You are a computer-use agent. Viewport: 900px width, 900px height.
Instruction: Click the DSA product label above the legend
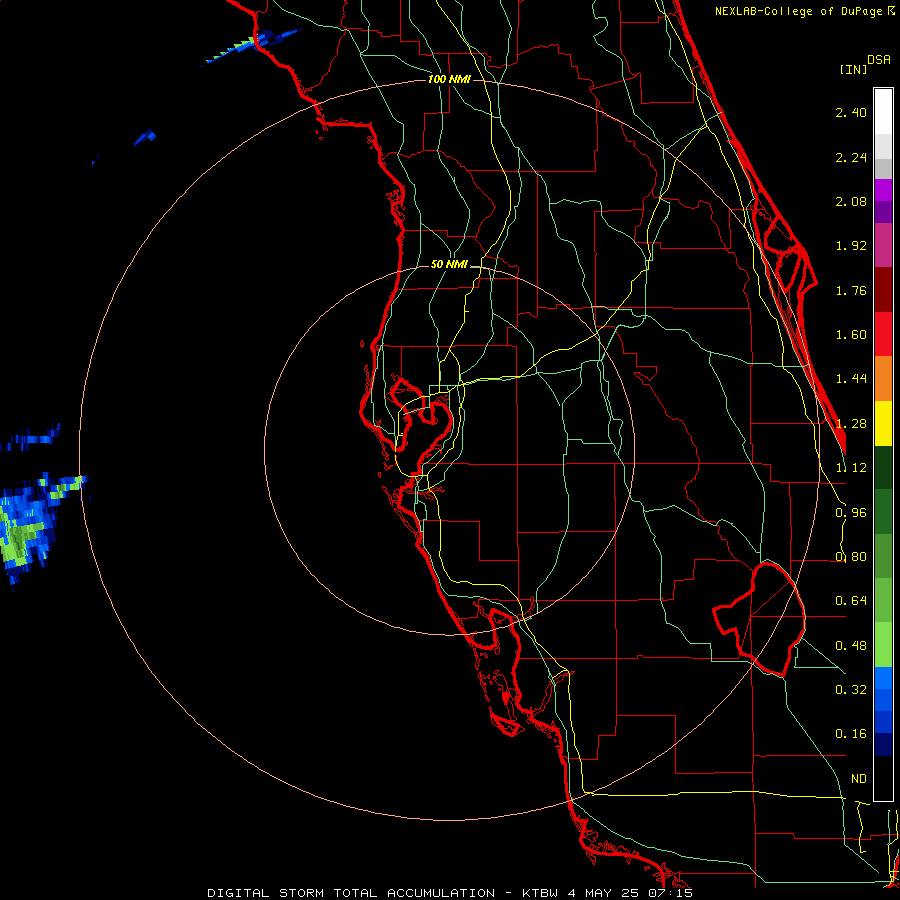tap(879, 60)
